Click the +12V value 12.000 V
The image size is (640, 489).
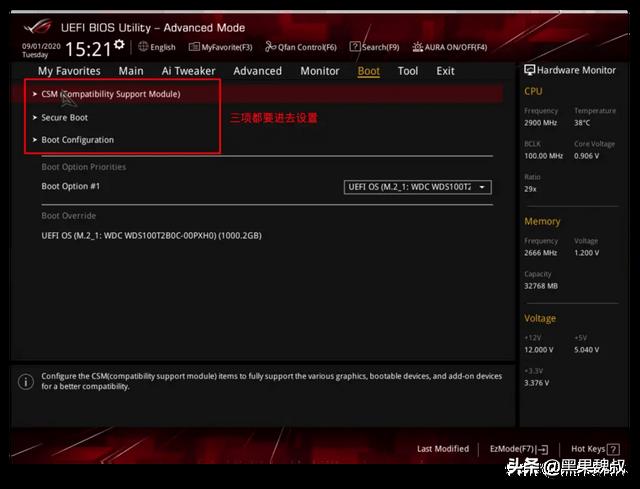pos(539,350)
